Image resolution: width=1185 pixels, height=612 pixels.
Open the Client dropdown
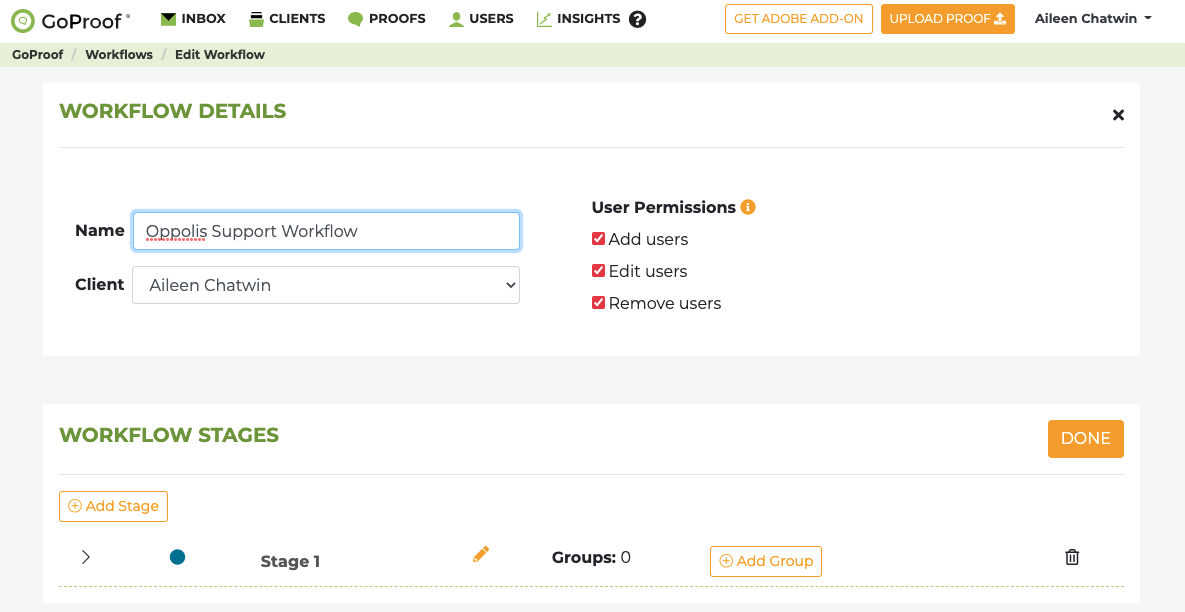(x=326, y=285)
